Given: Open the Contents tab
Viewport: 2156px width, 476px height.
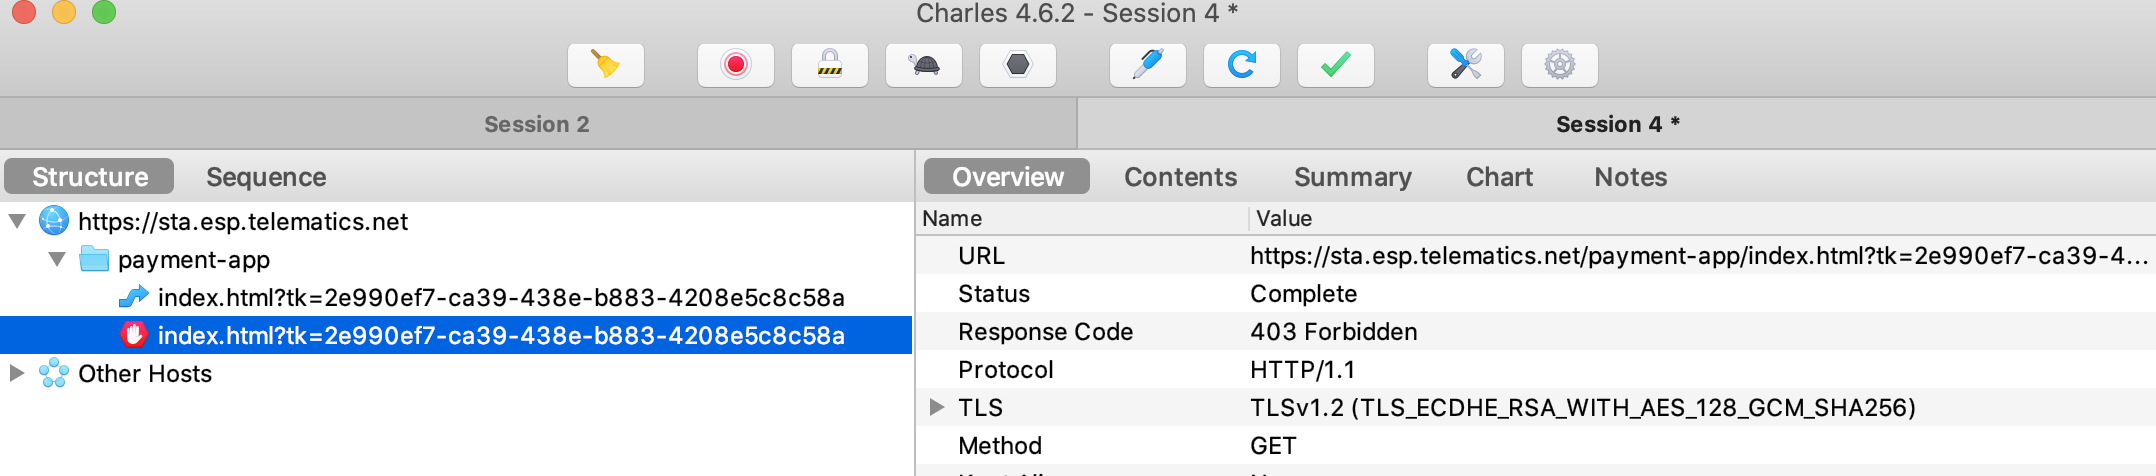Looking at the screenshot, I should tap(1180, 177).
